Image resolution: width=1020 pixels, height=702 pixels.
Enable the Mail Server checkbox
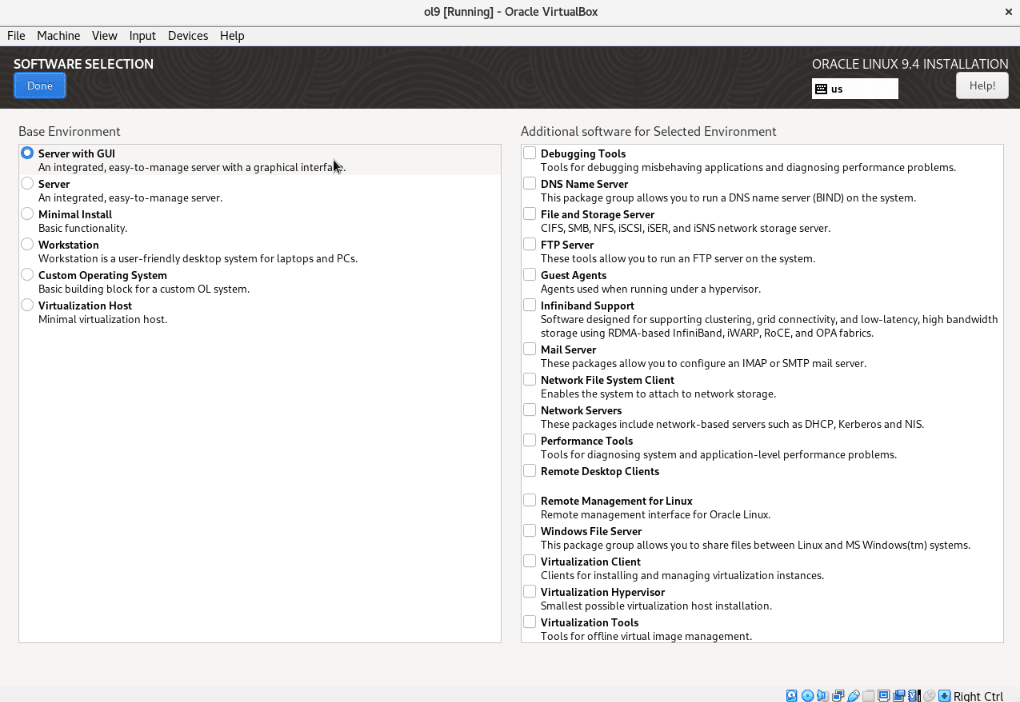pos(530,349)
